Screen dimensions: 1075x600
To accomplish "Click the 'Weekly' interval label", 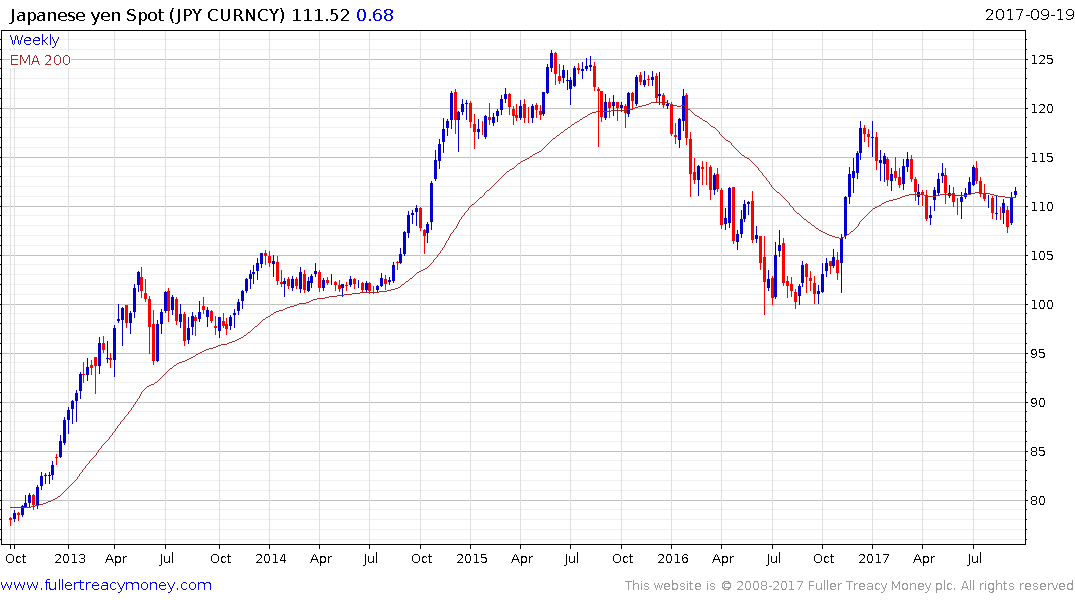I will (34, 40).
